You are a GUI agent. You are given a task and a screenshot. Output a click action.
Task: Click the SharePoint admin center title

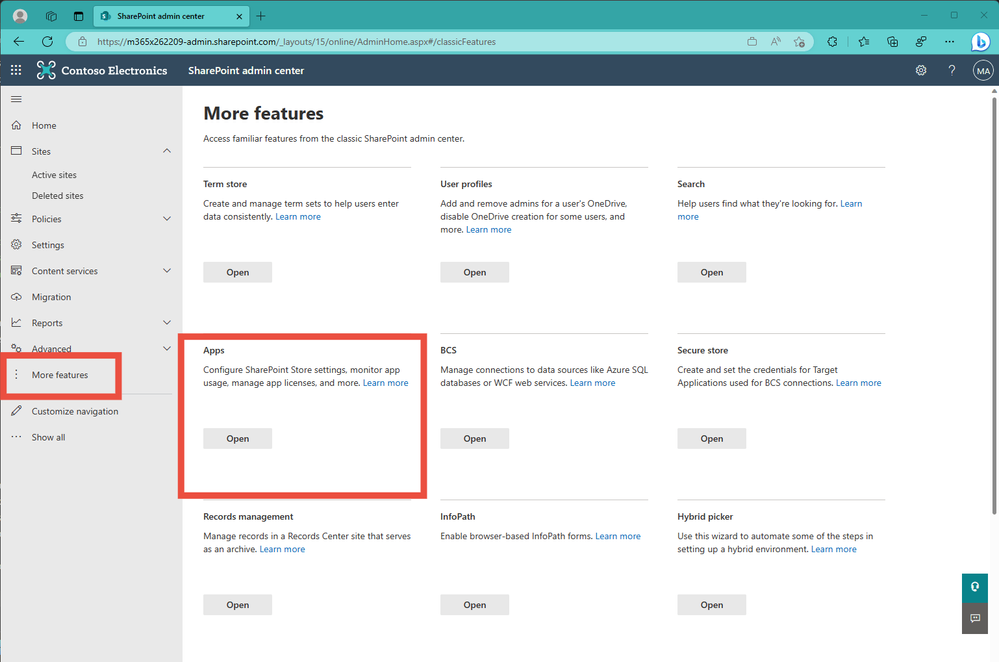click(x=246, y=71)
